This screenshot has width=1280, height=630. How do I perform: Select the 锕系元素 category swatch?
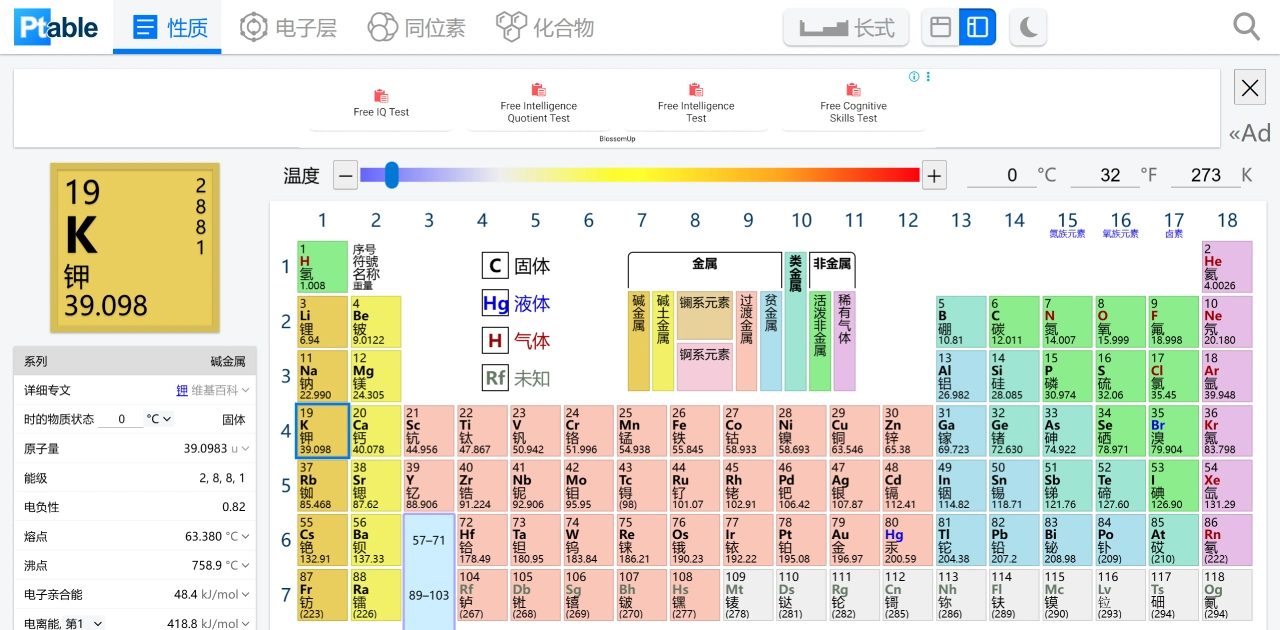pyautogui.click(x=705, y=366)
